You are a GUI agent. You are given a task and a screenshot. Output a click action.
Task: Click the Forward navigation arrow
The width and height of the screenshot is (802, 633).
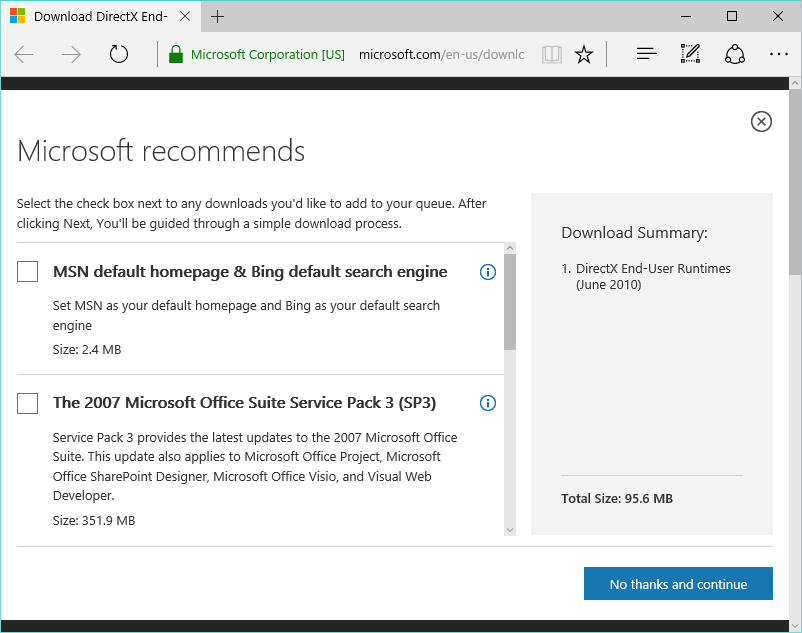[71, 54]
